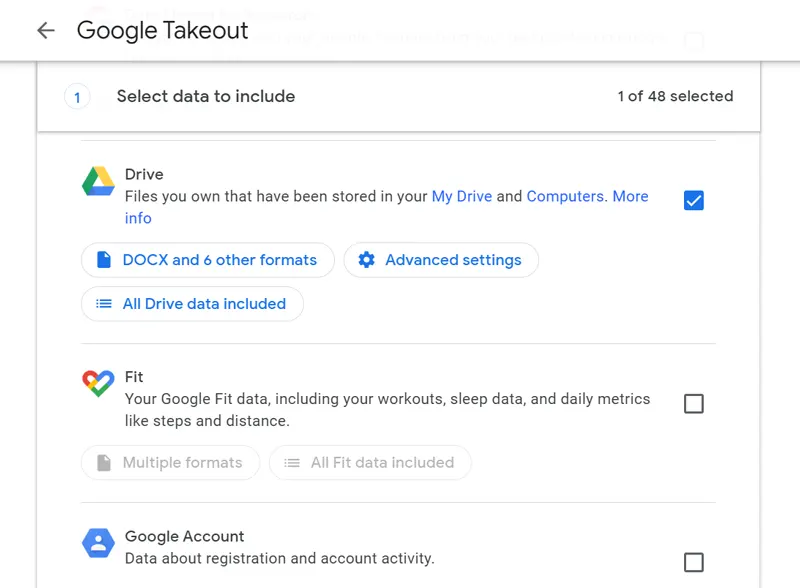Click the Fit heading
The image size is (800, 588).
[x=134, y=377]
